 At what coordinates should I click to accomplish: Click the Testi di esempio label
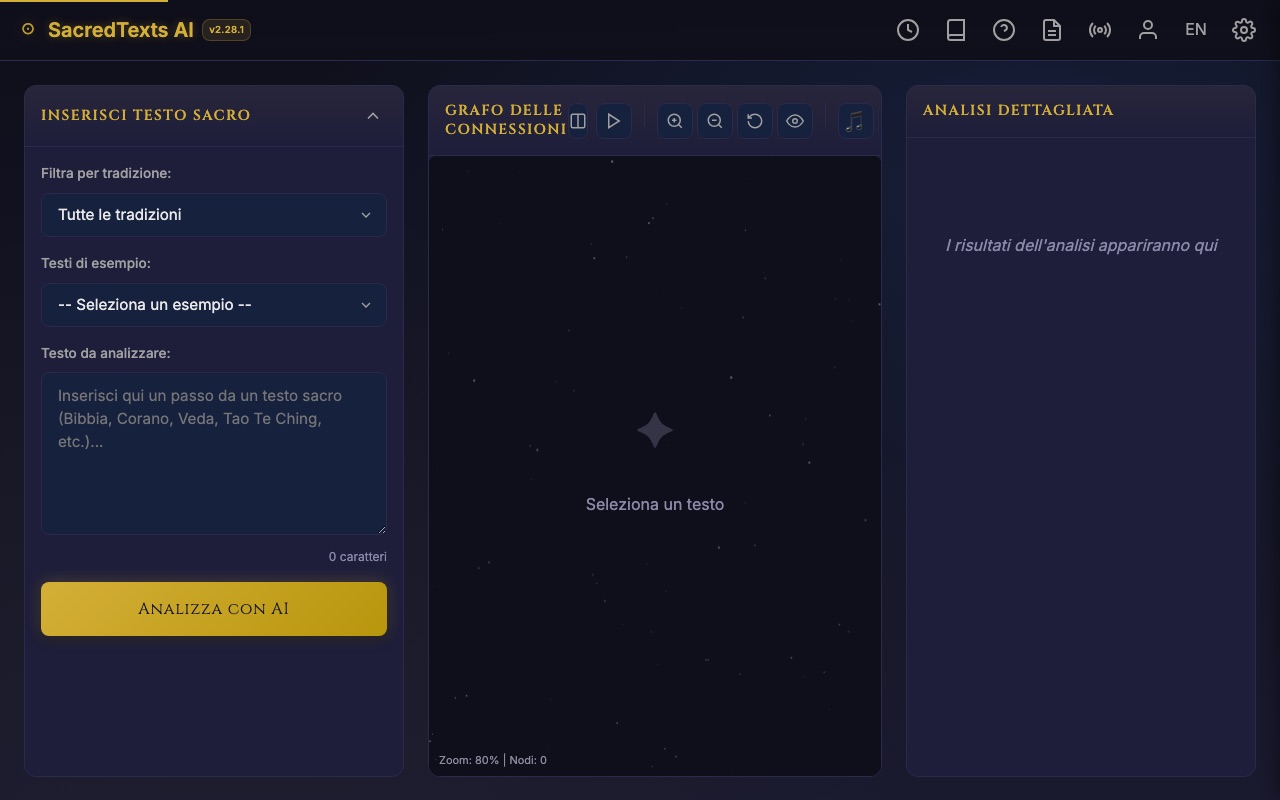[x=96, y=264]
